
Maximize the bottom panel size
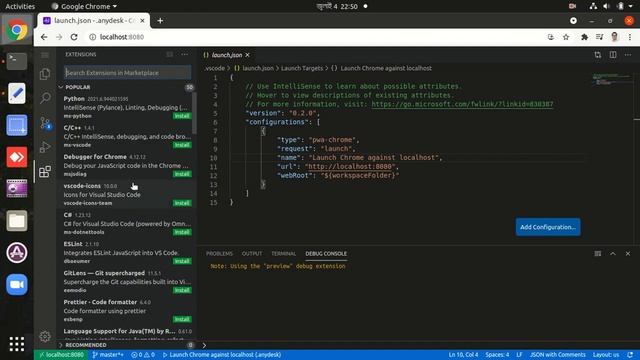point(613,253)
